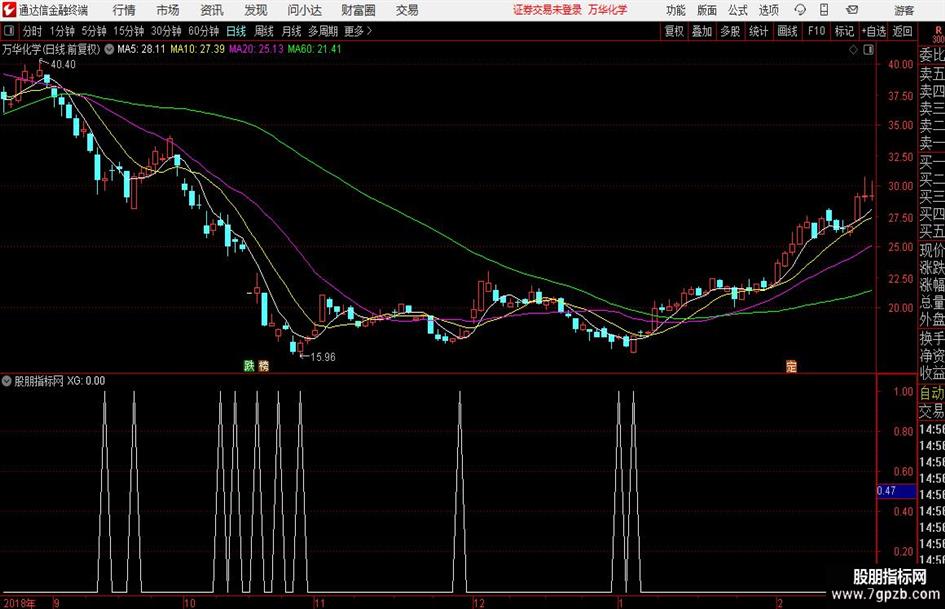Viewport: 945px width, 609px height.
Task: Open the 市场 menu
Action: click(x=168, y=10)
